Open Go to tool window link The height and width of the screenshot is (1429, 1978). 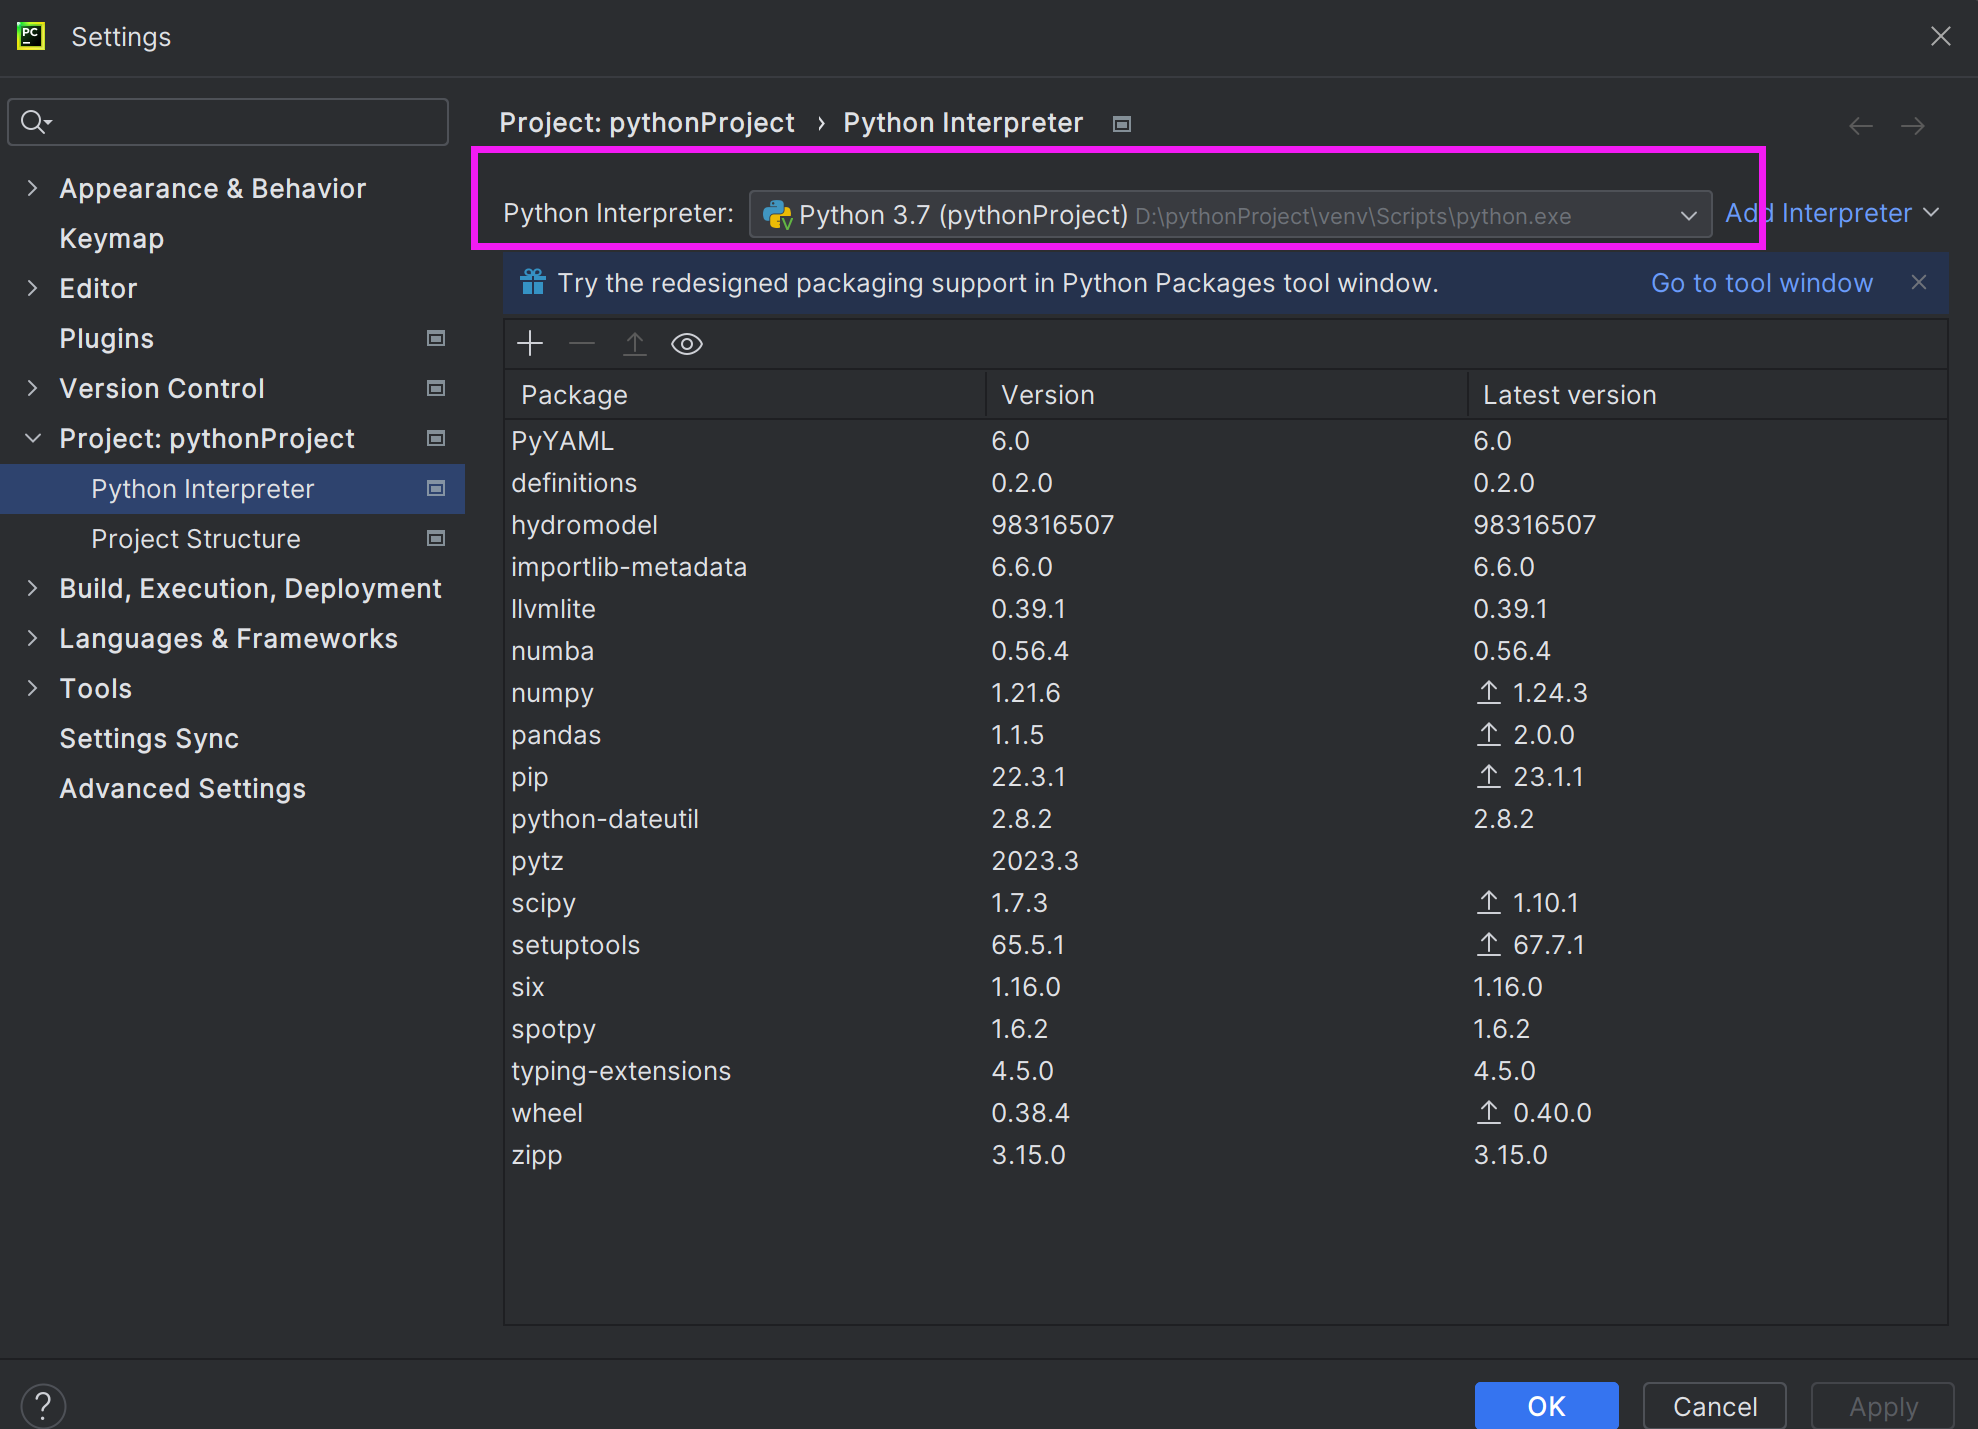pos(1761,283)
